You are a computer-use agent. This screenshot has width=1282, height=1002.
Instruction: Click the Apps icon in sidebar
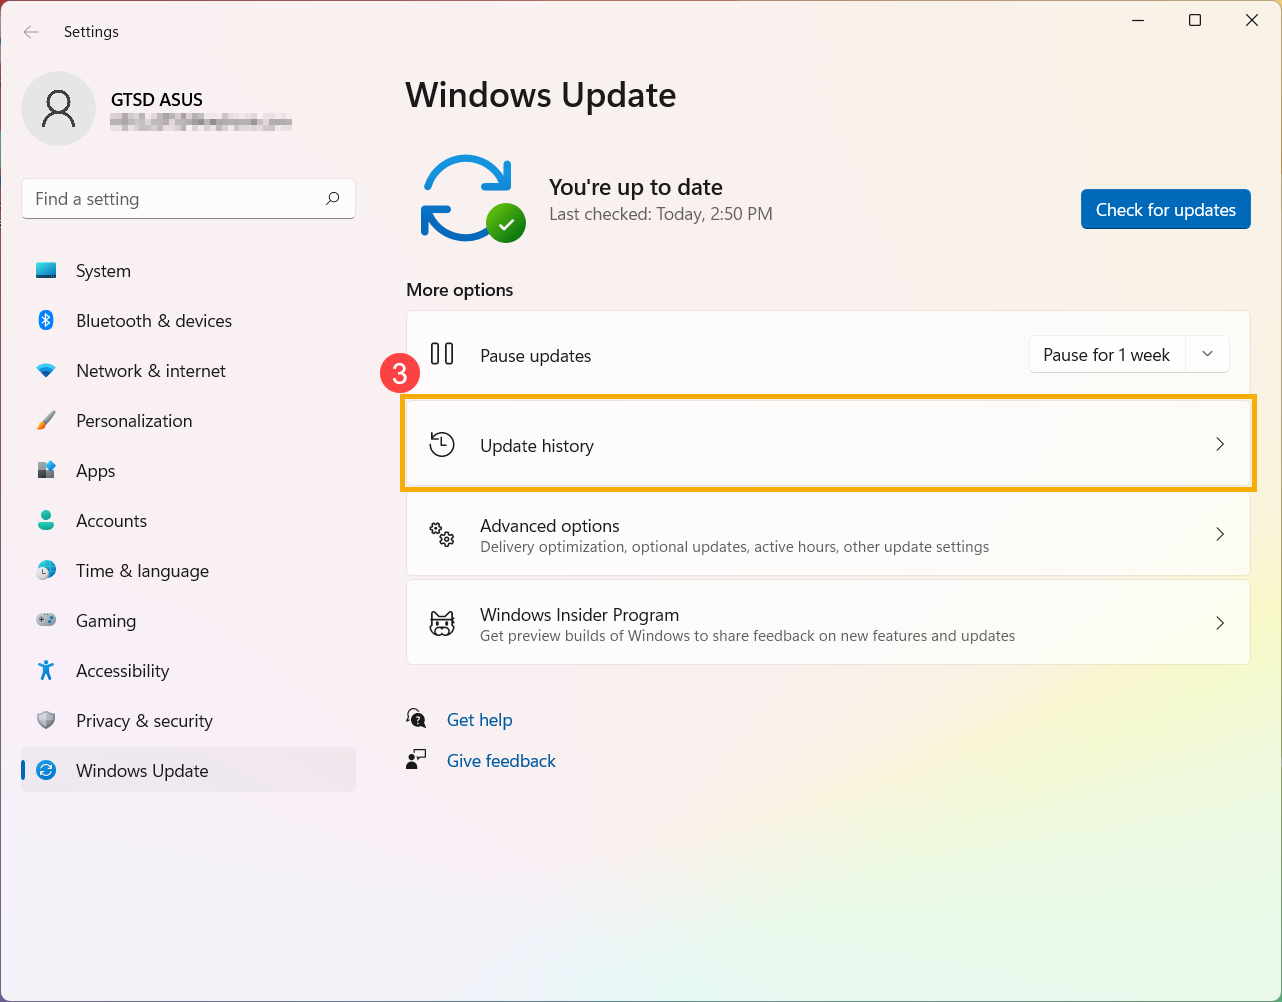[x=46, y=470]
